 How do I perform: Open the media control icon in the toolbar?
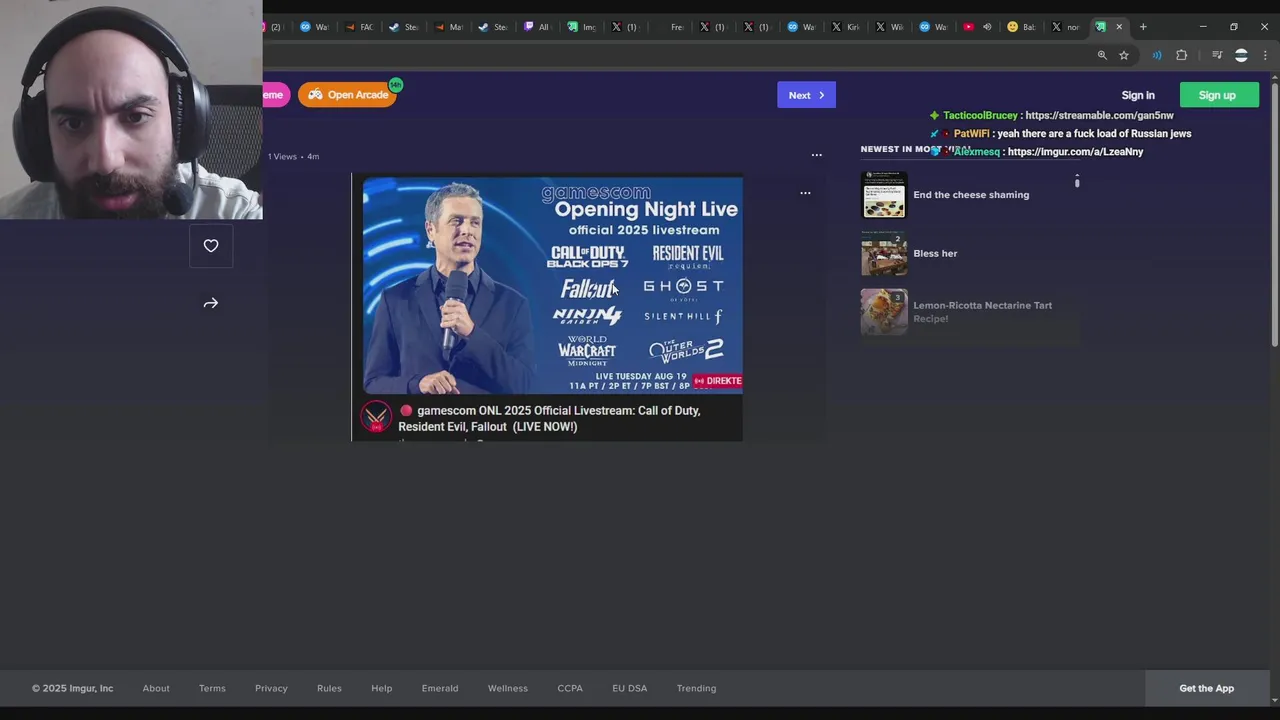tap(1217, 55)
